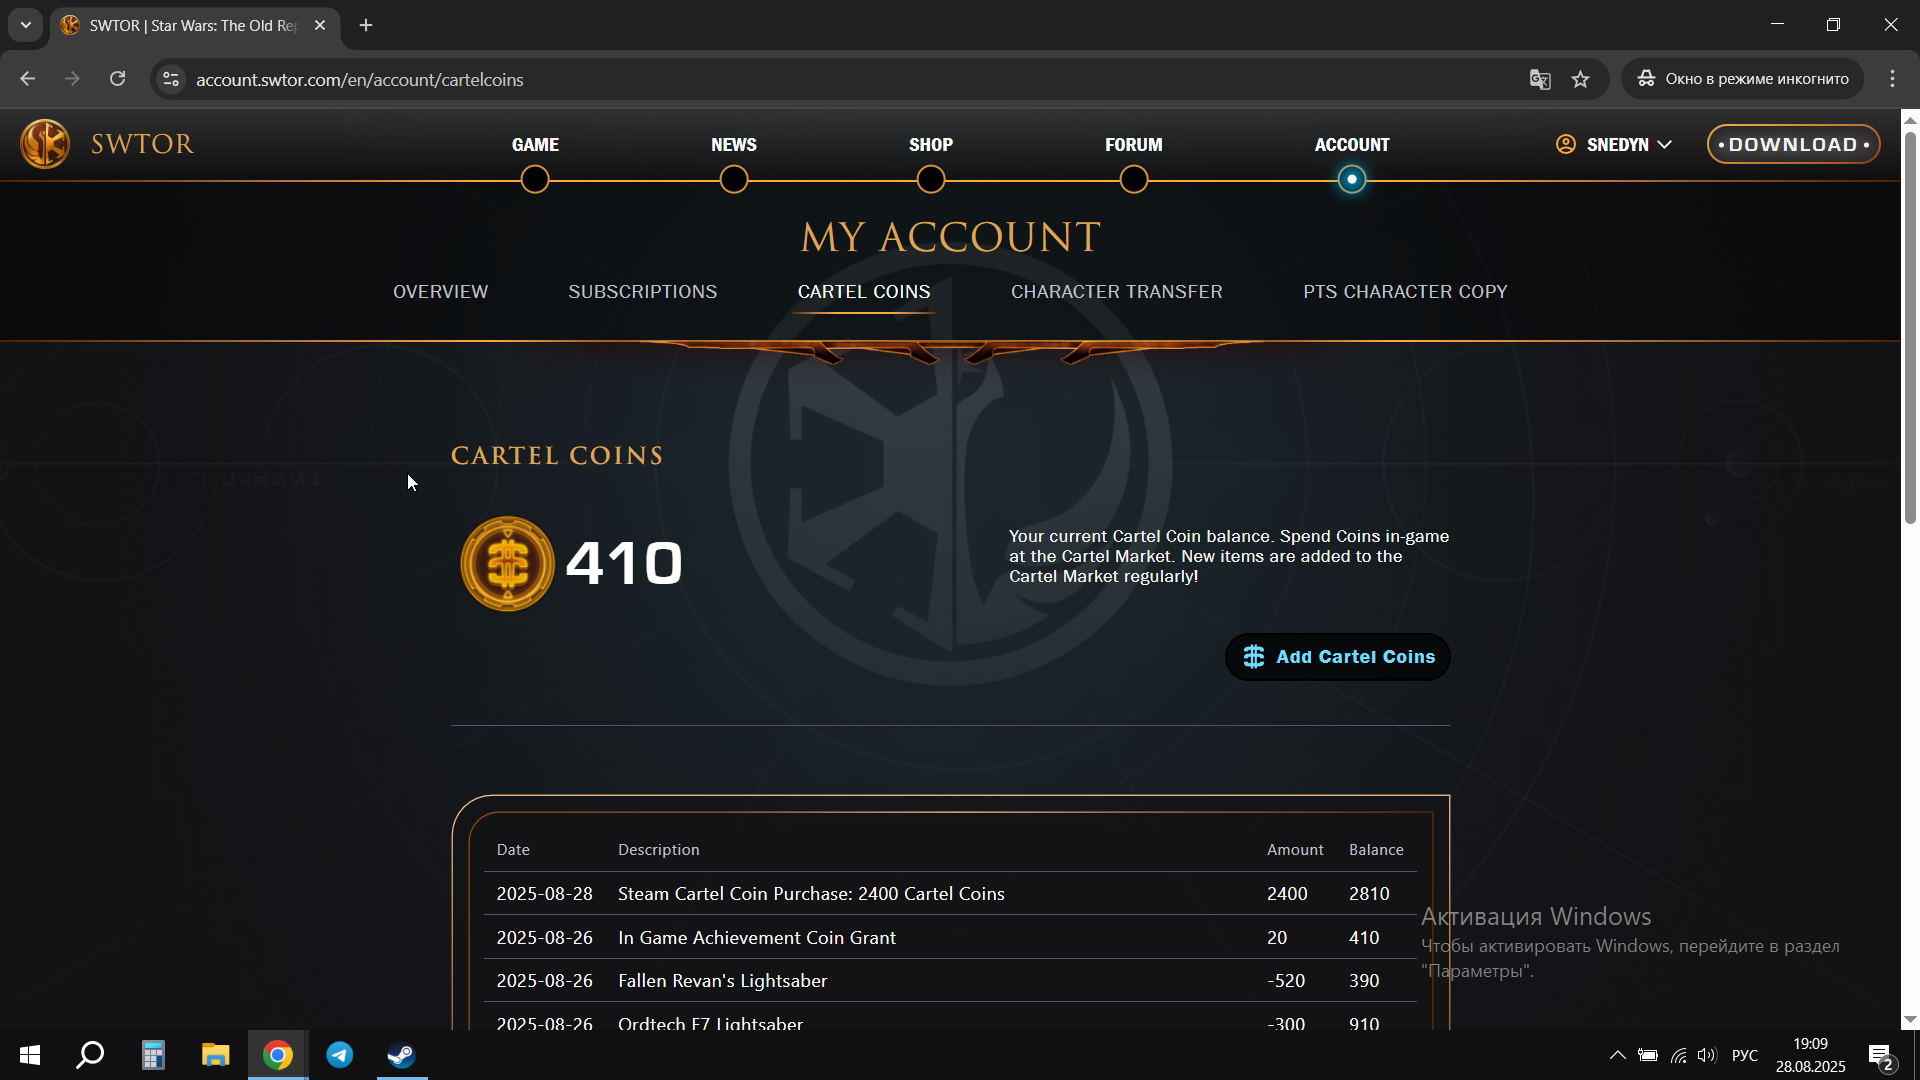Click the 410 coin balance number
Image resolution: width=1920 pixels, height=1080 pixels.
(624, 563)
